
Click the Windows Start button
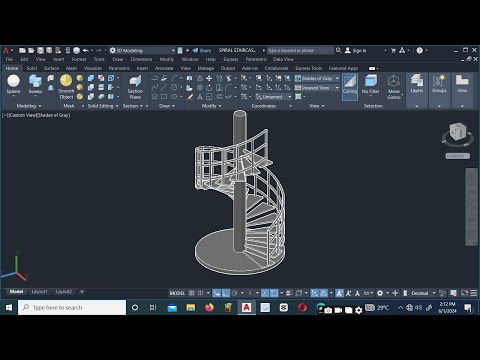[9, 307]
